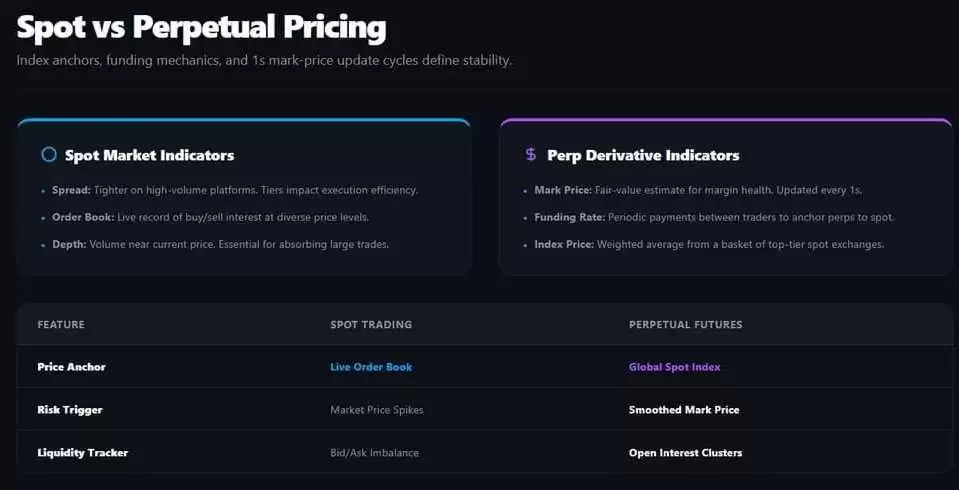
Task: Click the dollar sign icon beside Perp Derivative Indicators
Action: point(530,155)
